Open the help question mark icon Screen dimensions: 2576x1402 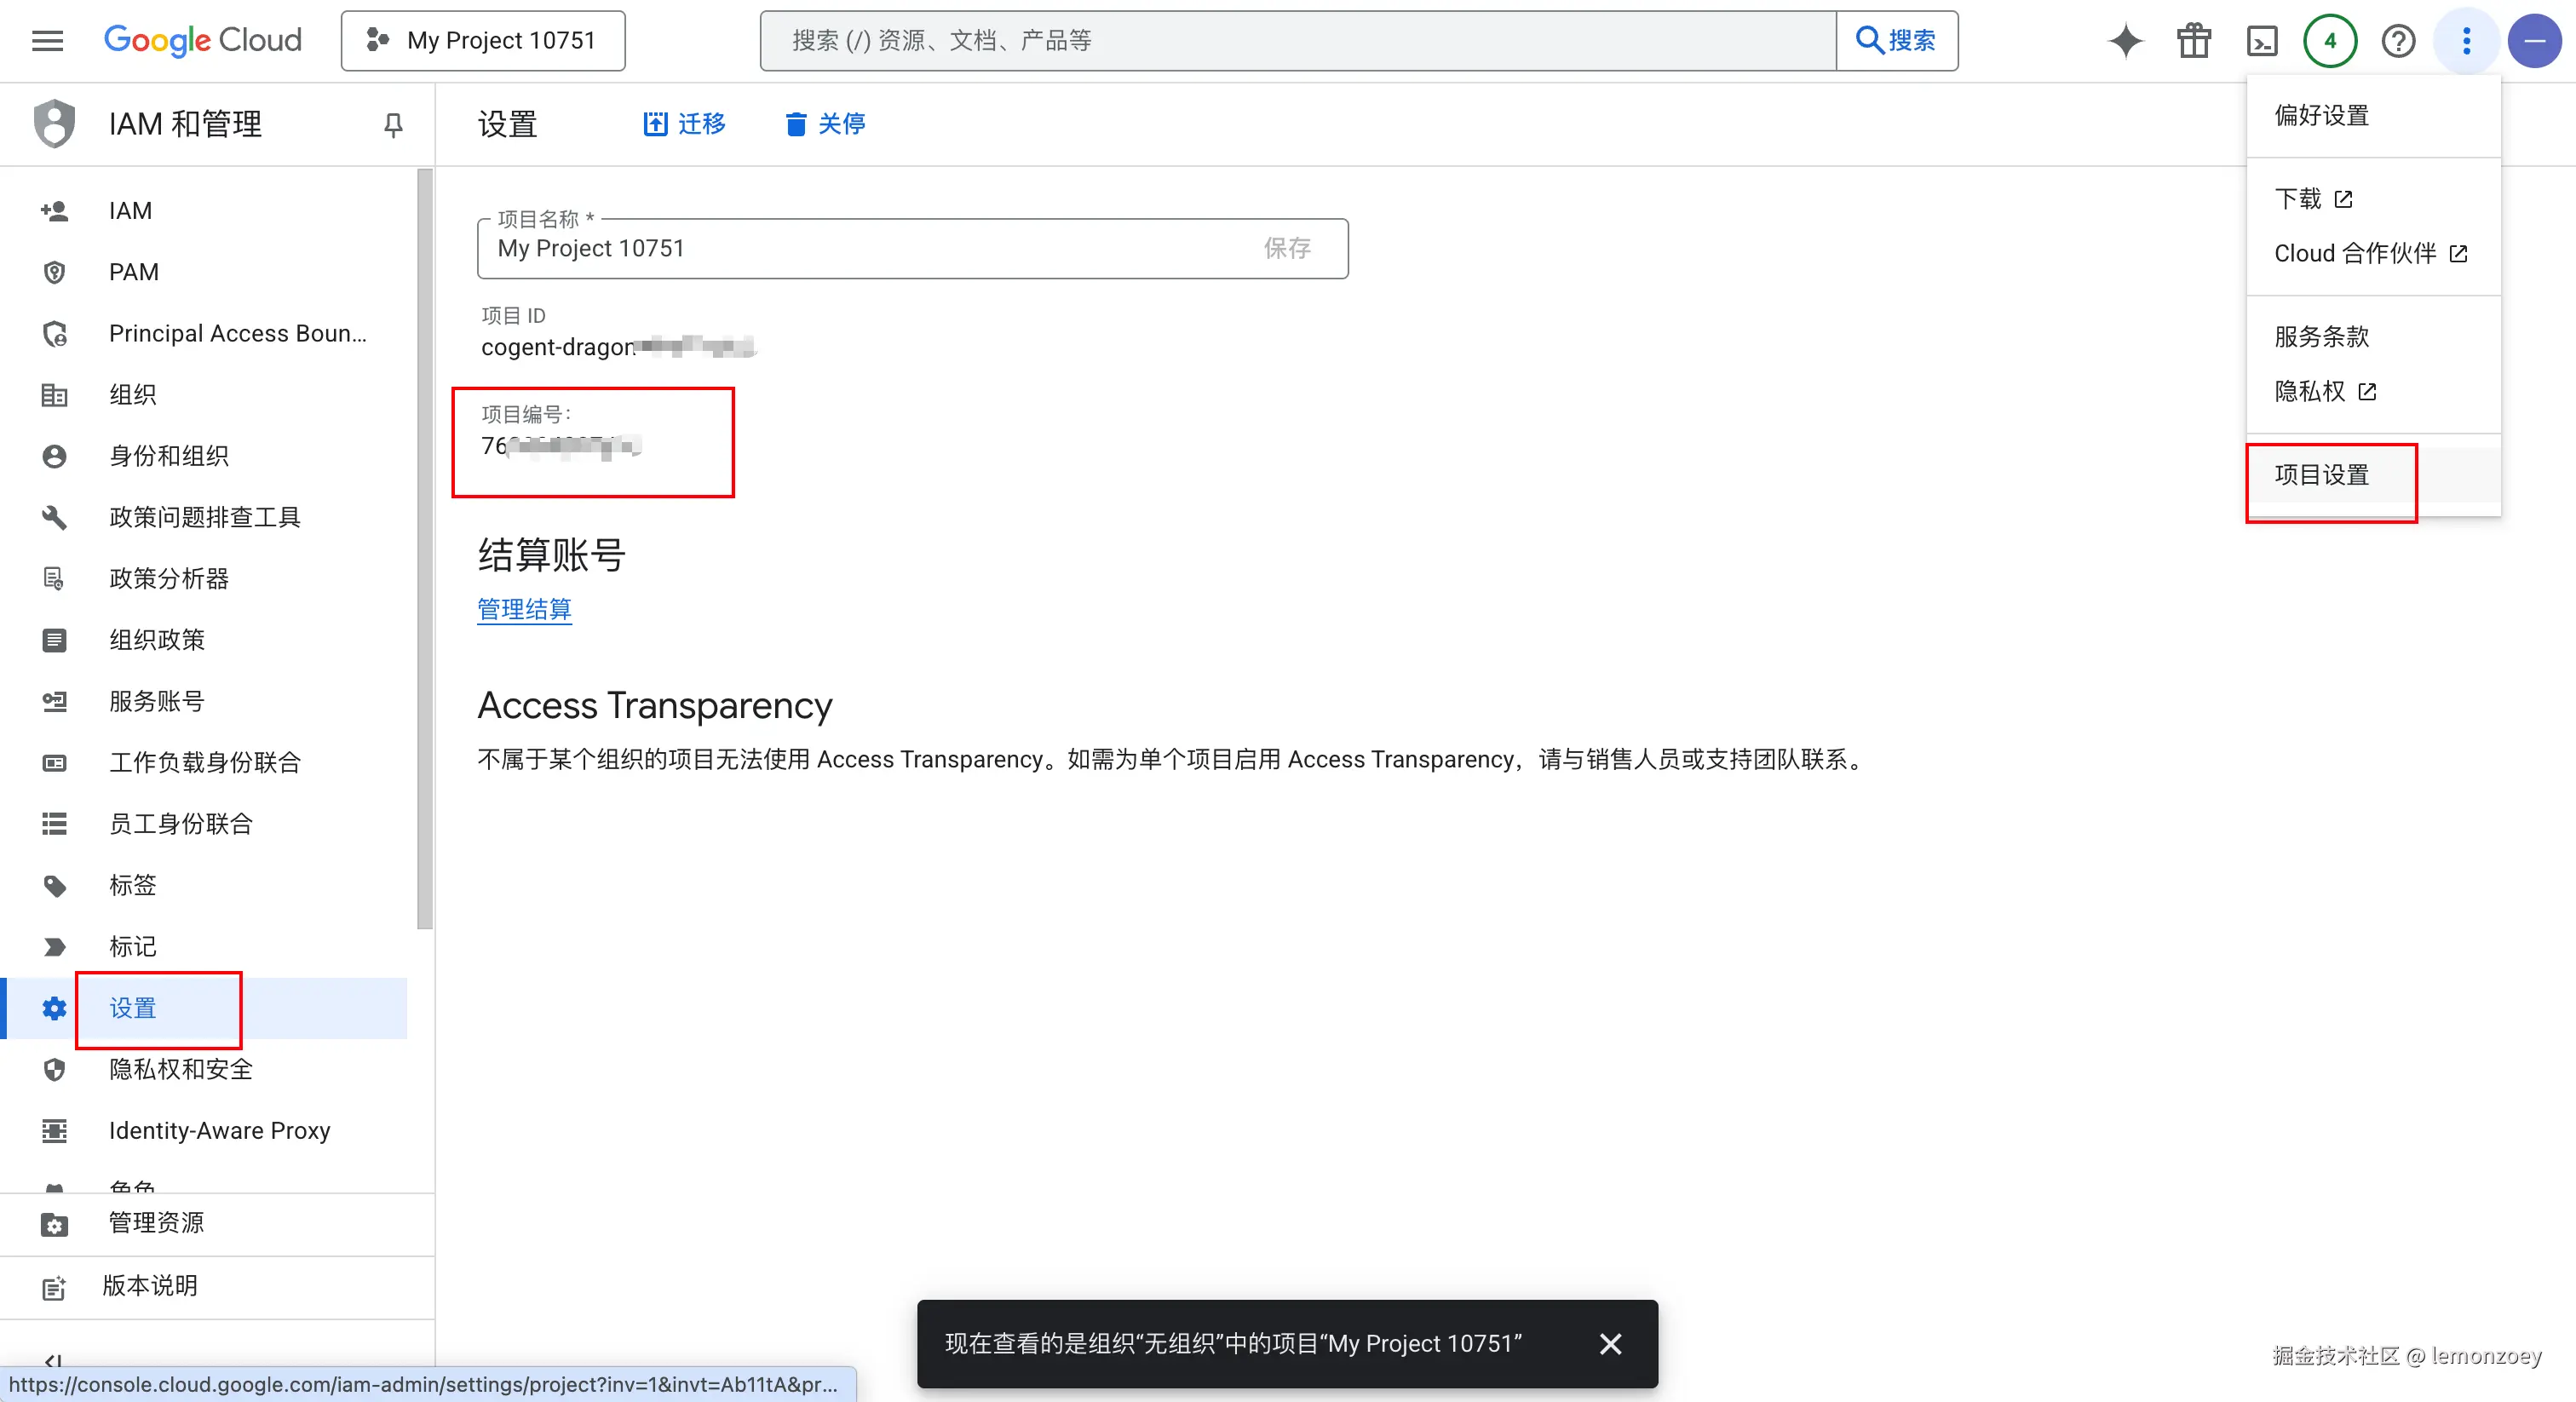click(2398, 41)
